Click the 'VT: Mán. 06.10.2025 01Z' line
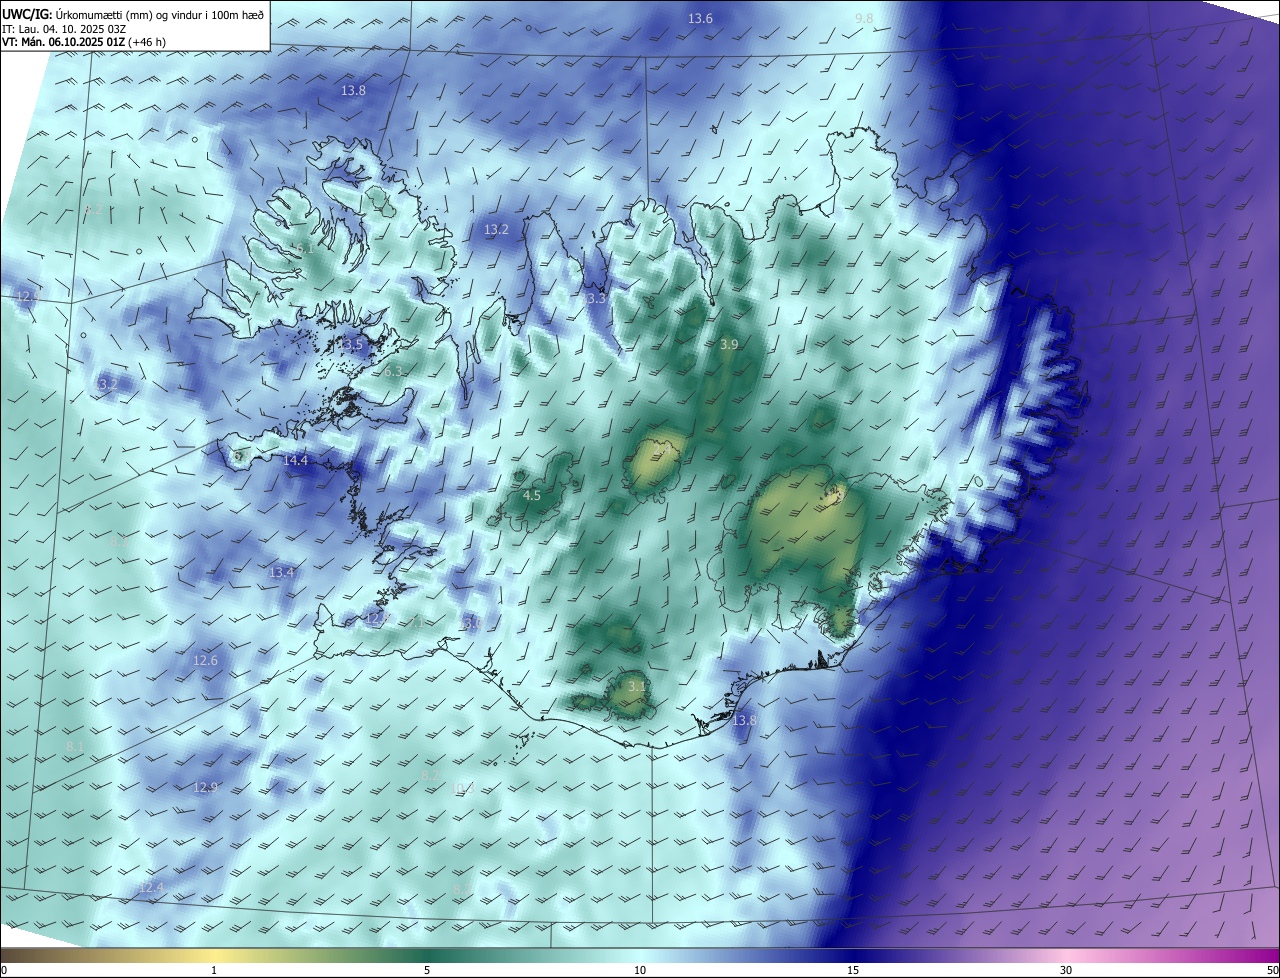This screenshot has height=978, width=1280. point(62,42)
